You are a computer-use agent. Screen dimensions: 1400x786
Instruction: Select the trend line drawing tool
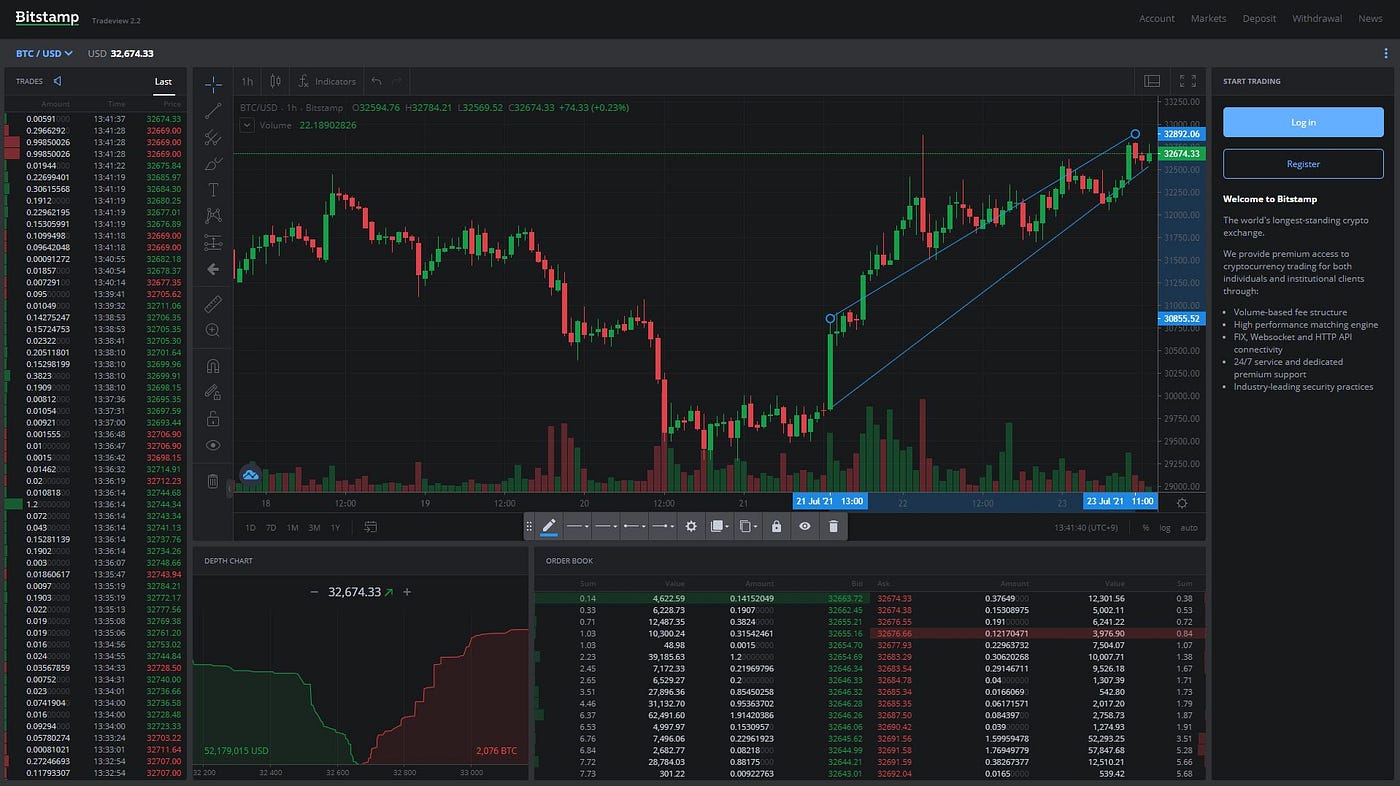(212, 111)
